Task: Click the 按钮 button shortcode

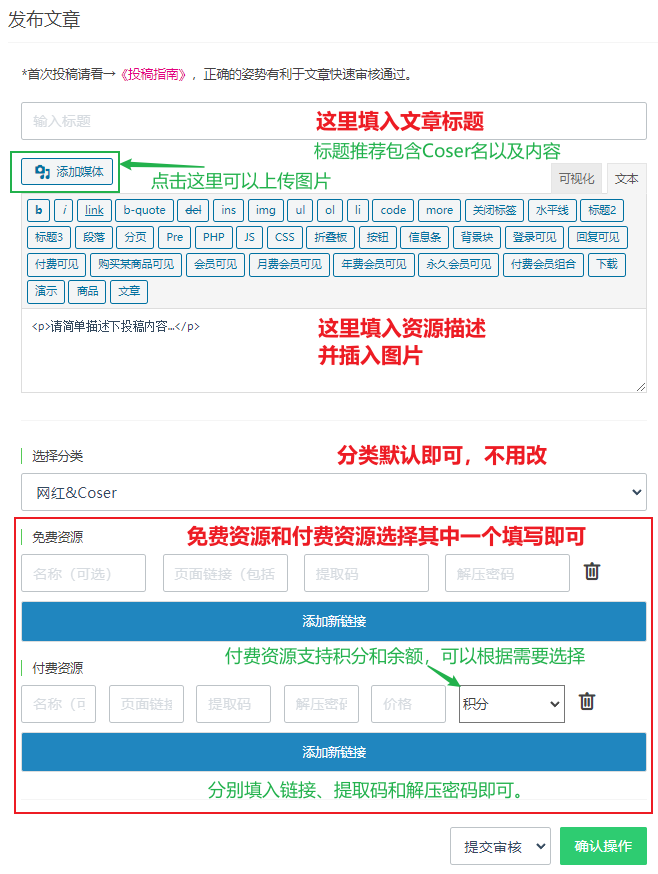Action: pyautogui.click(x=378, y=237)
